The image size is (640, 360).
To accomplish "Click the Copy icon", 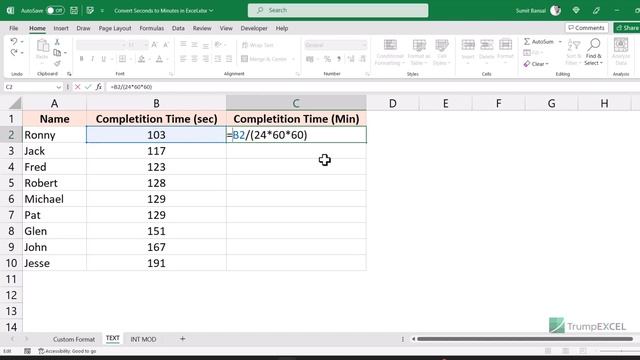I will pyautogui.click(x=57, y=53).
